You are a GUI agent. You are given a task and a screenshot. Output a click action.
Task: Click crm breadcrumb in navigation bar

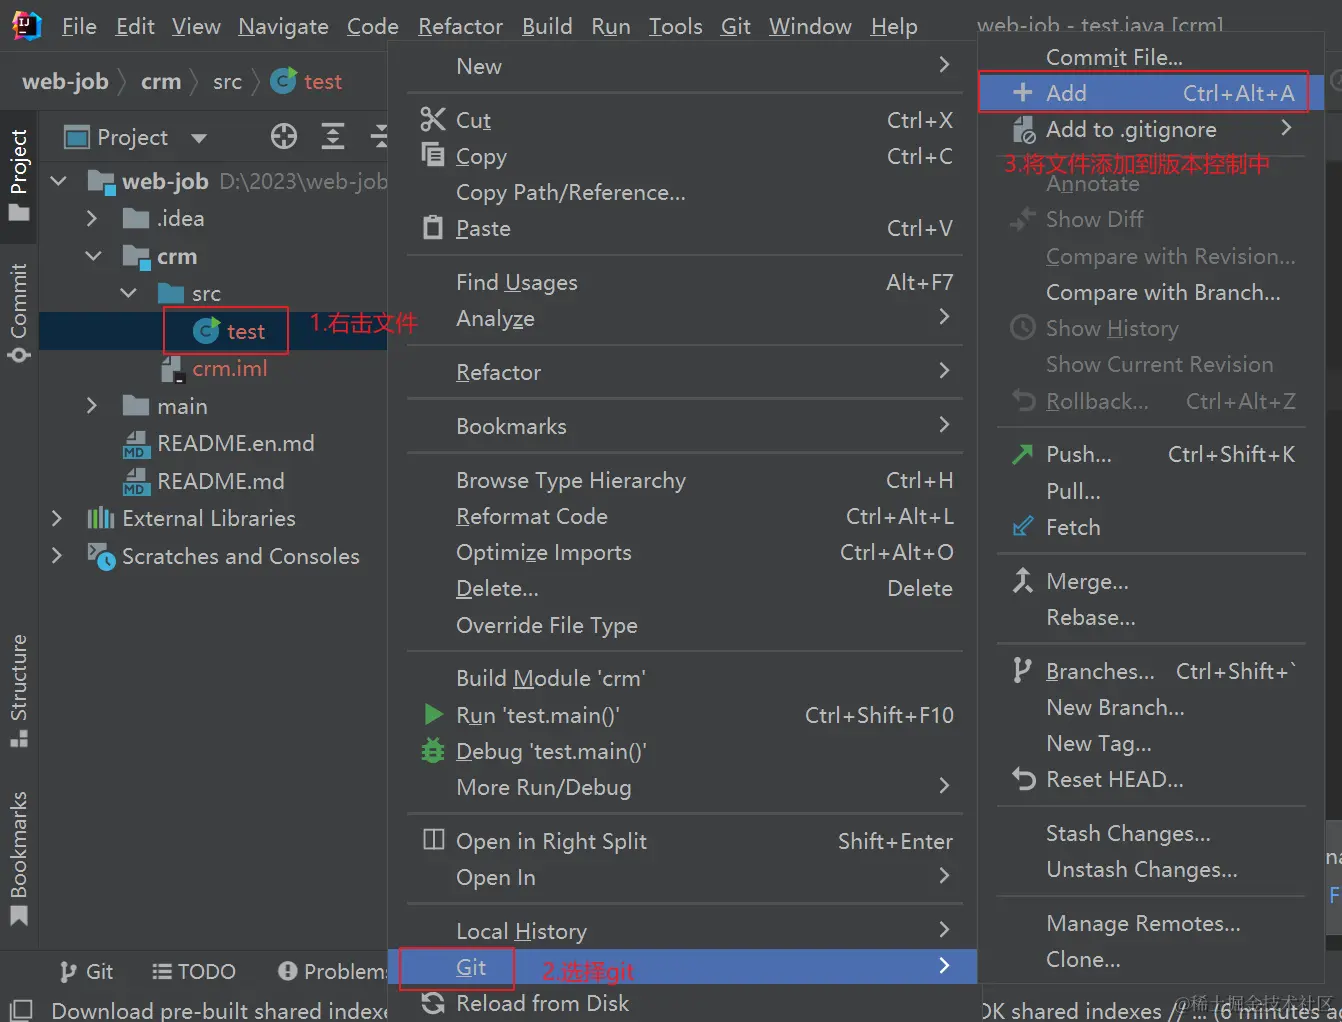pyautogui.click(x=161, y=81)
